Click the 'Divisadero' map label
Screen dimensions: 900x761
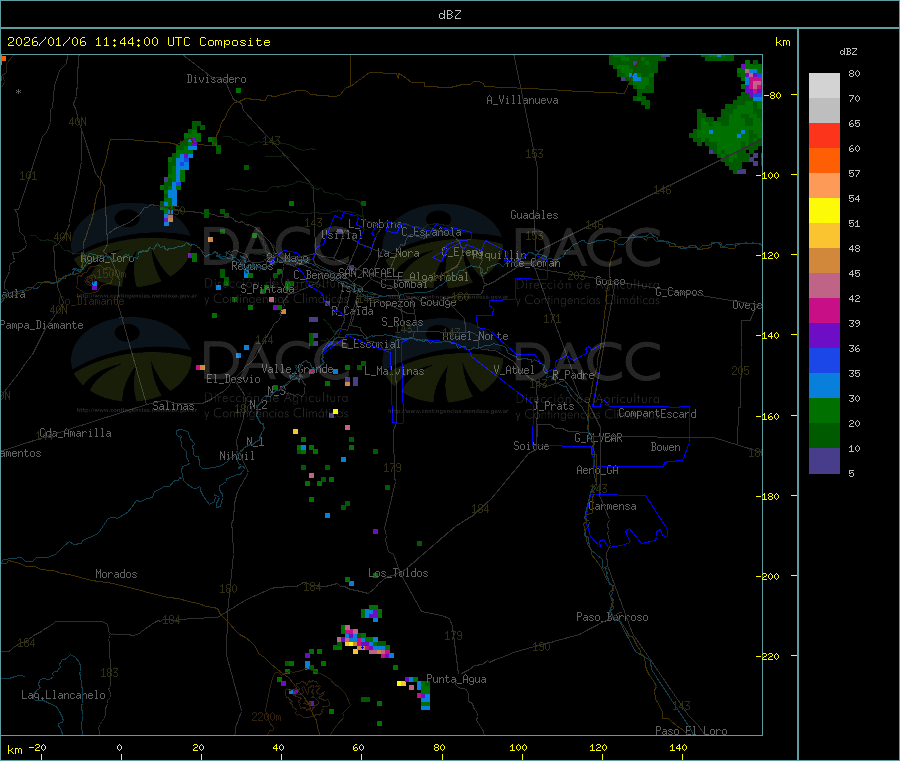pos(216,79)
